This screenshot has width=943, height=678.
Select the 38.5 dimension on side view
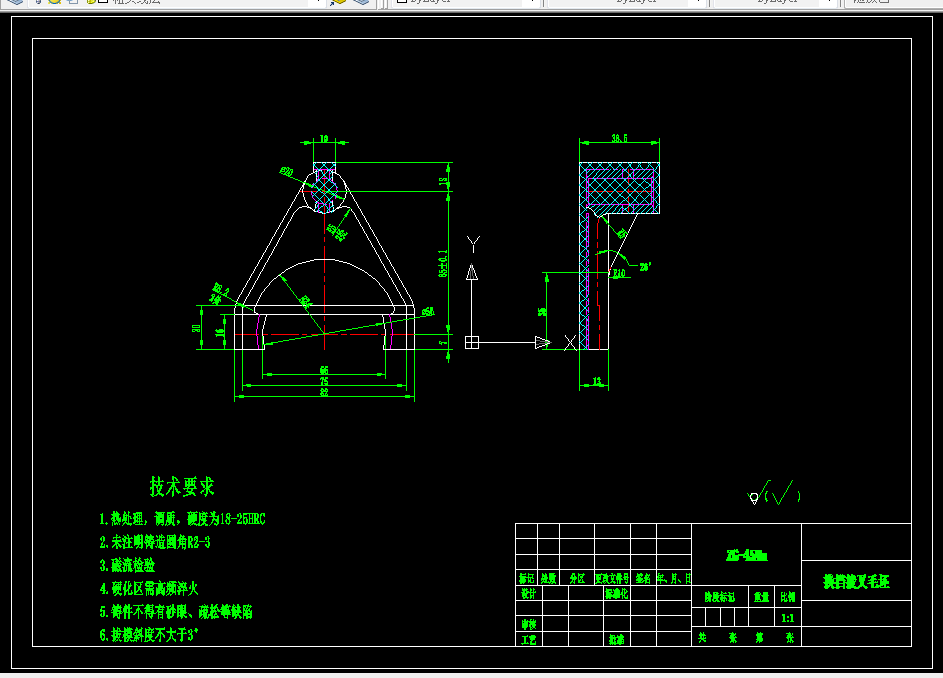click(619, 138)
